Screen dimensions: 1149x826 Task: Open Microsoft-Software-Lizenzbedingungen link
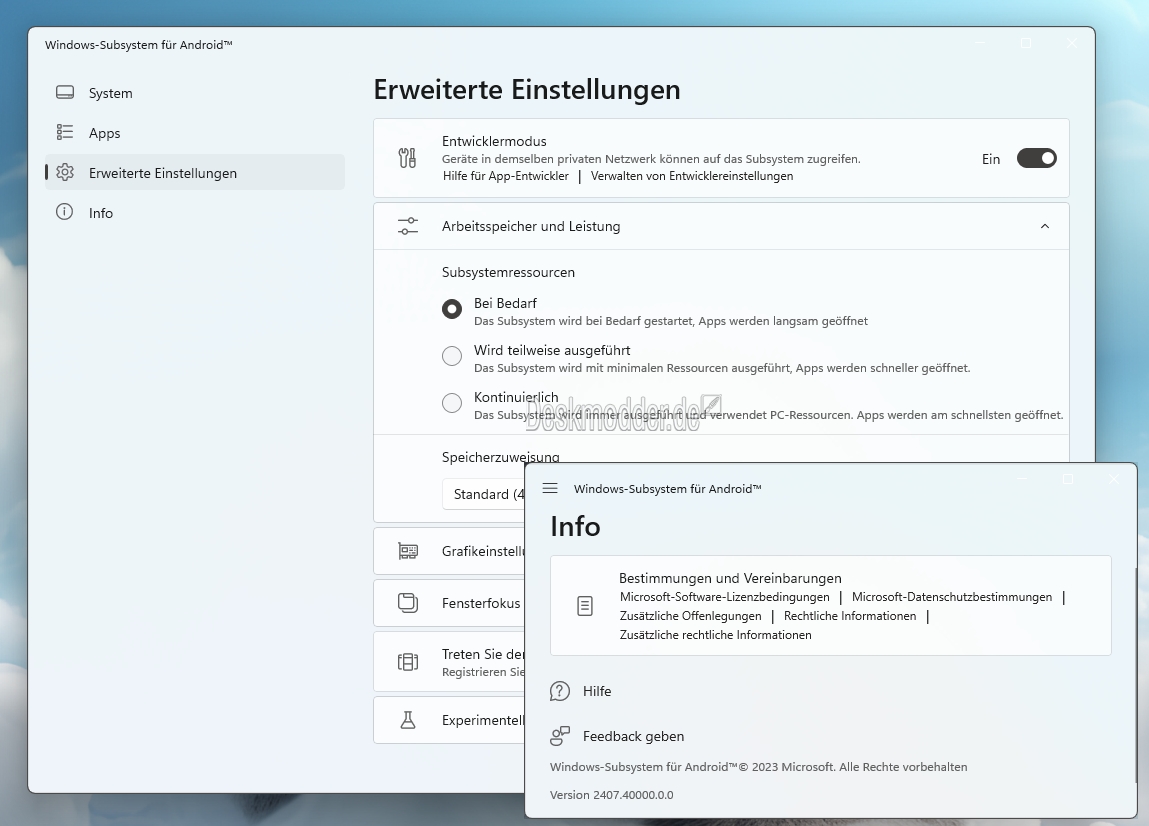725,597
